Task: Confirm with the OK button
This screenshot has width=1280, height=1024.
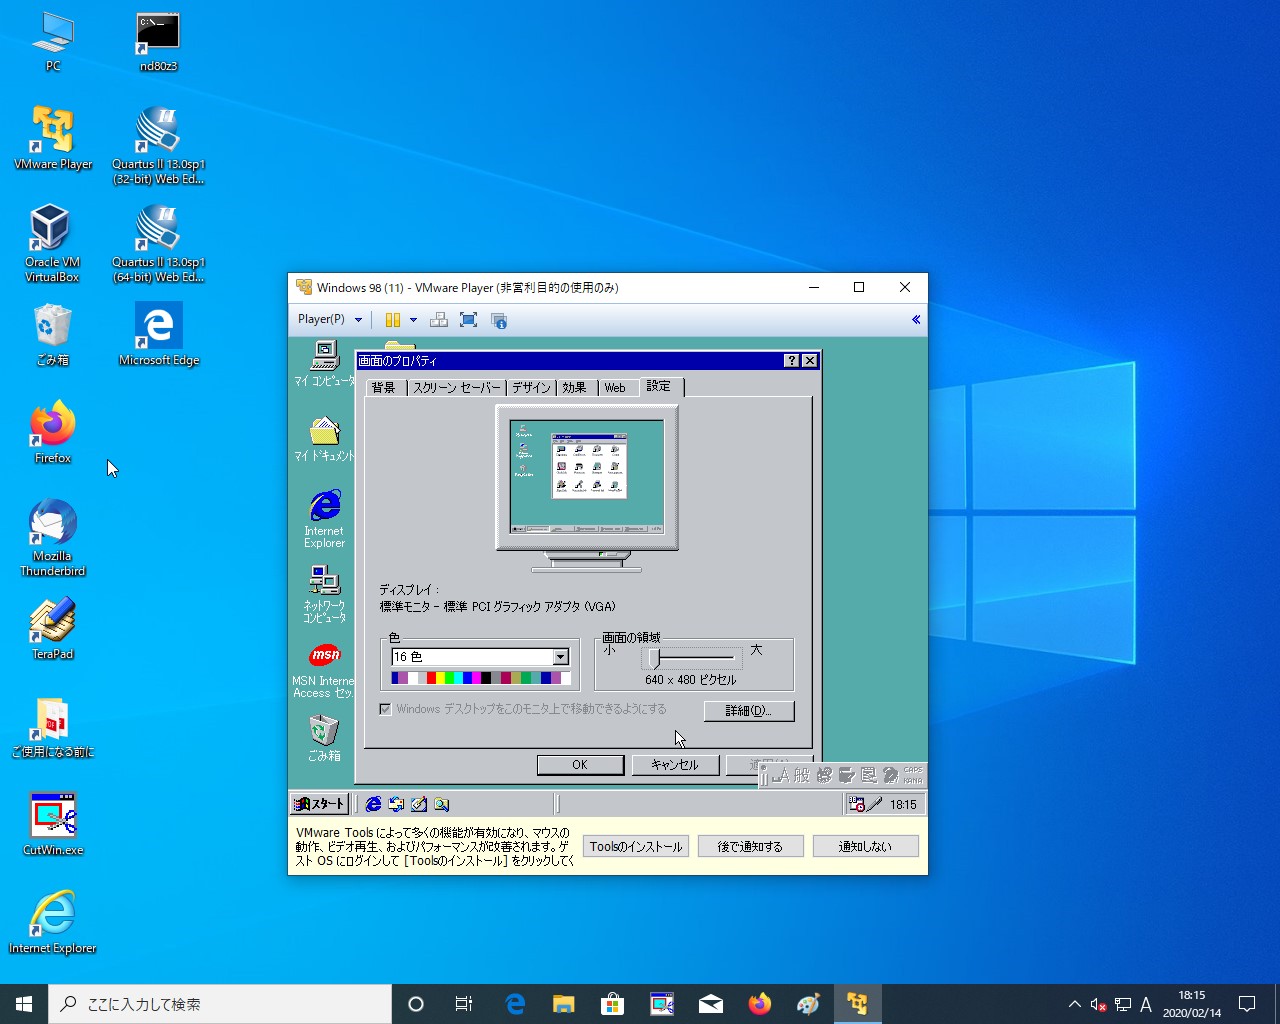Action: (x=580, y=765)
